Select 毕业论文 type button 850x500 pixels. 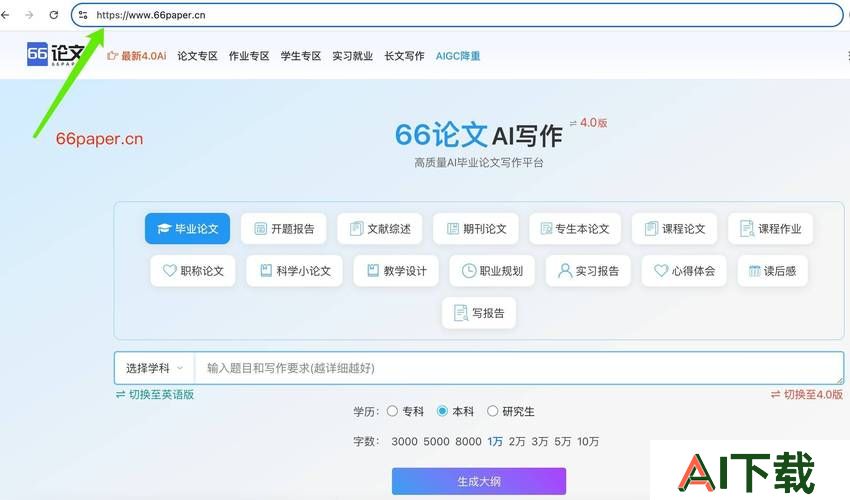pos(188,229)
